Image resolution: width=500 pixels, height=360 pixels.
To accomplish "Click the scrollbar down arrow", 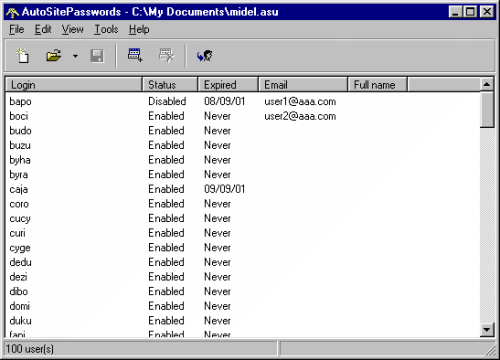I will [487, 330].
